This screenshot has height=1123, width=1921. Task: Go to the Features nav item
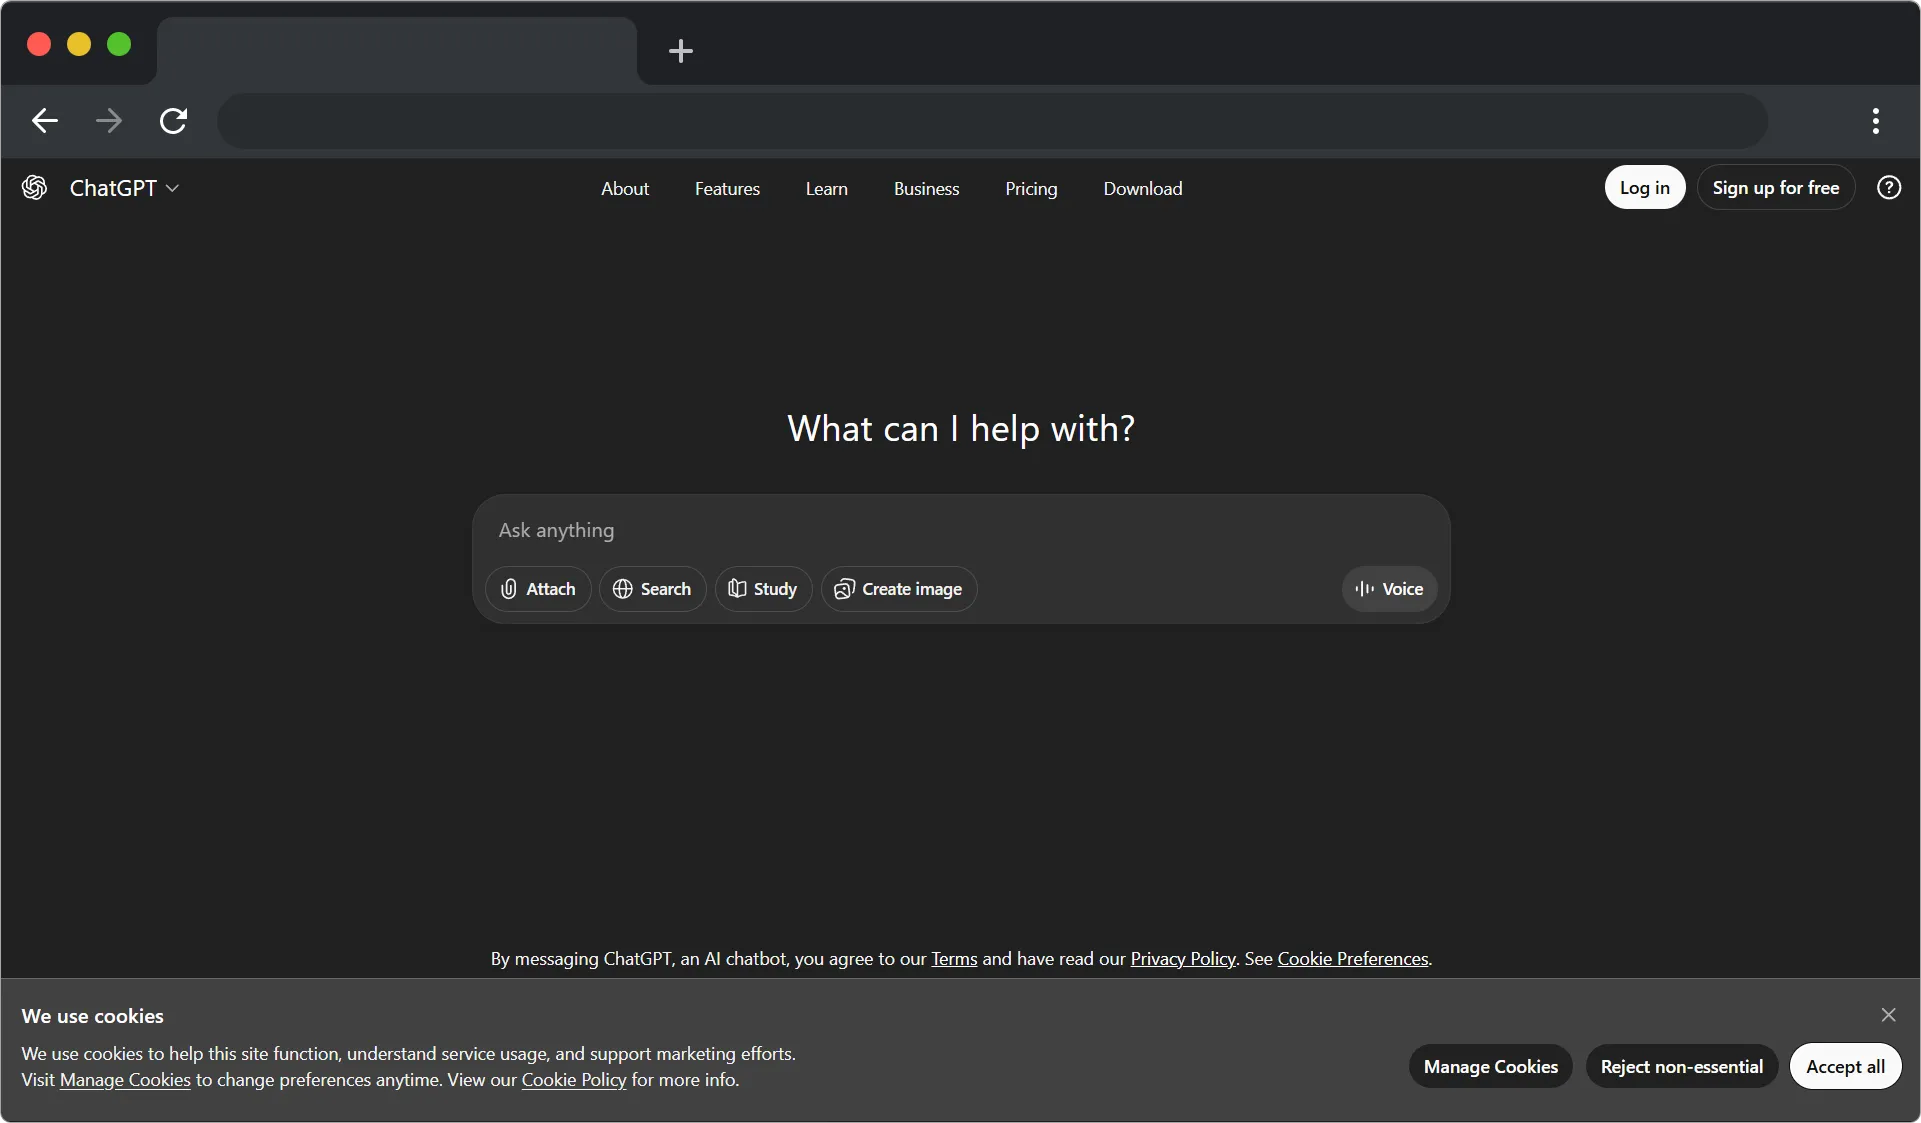(x=727, y=189)
